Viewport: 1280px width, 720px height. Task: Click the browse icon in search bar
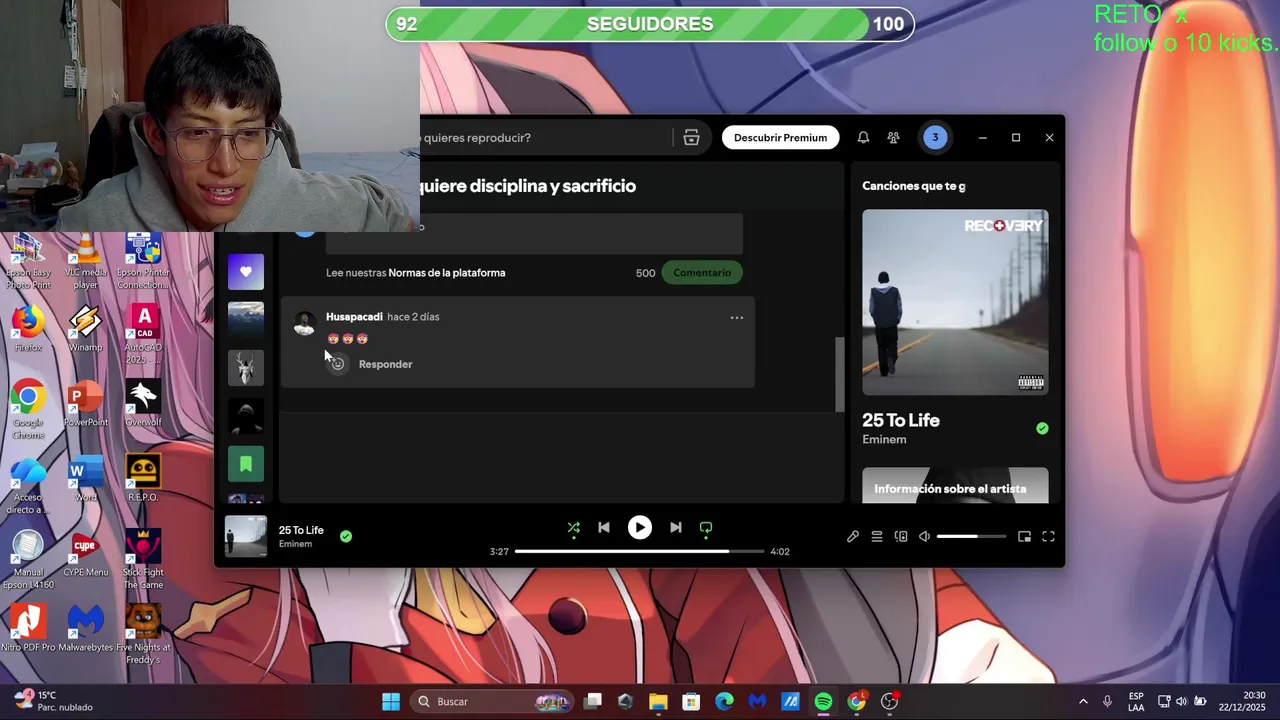(x=691, y=138)
